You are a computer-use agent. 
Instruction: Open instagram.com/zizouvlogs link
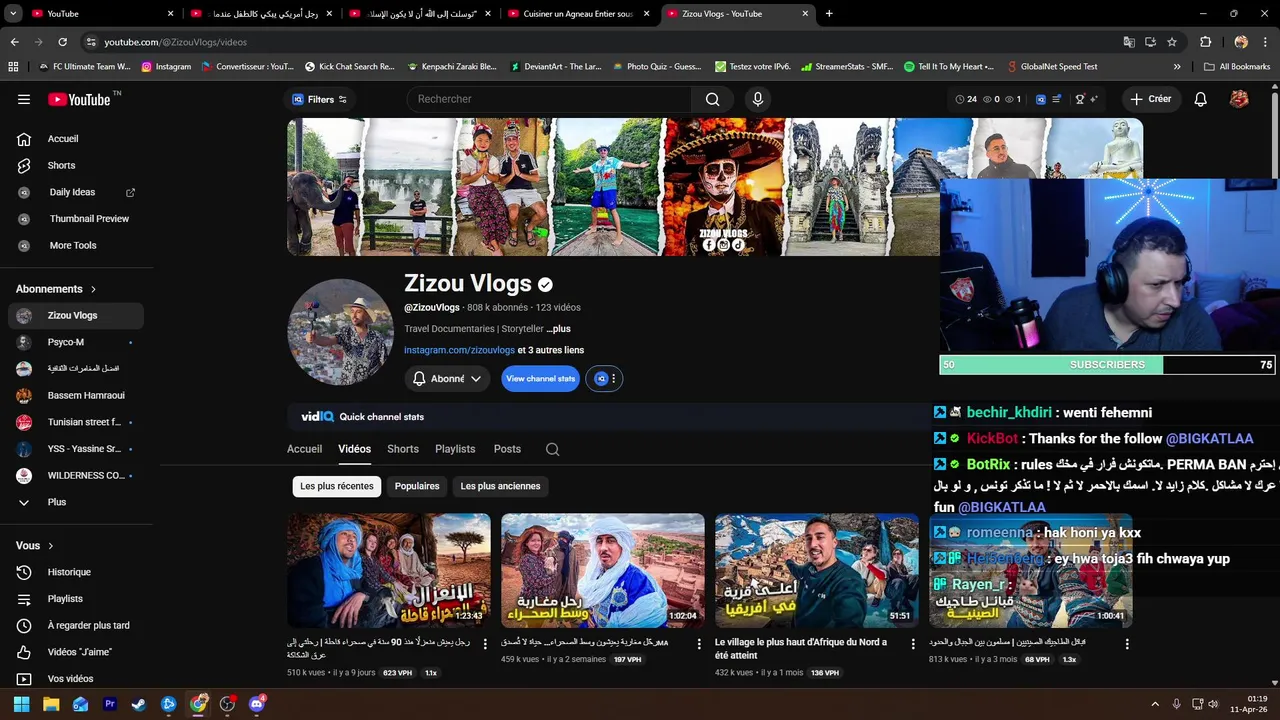pos(459,350)
